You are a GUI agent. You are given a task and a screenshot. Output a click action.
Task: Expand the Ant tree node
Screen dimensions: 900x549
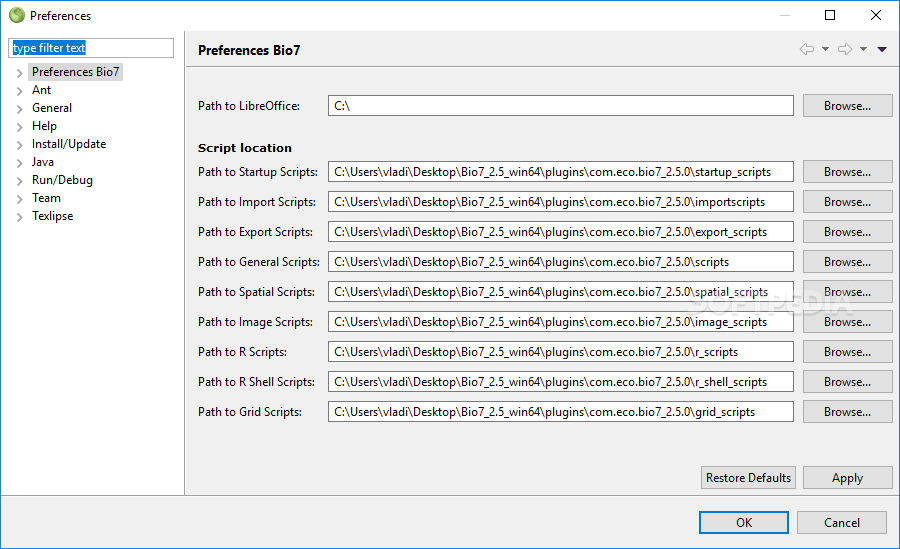[x=20, y=91]
